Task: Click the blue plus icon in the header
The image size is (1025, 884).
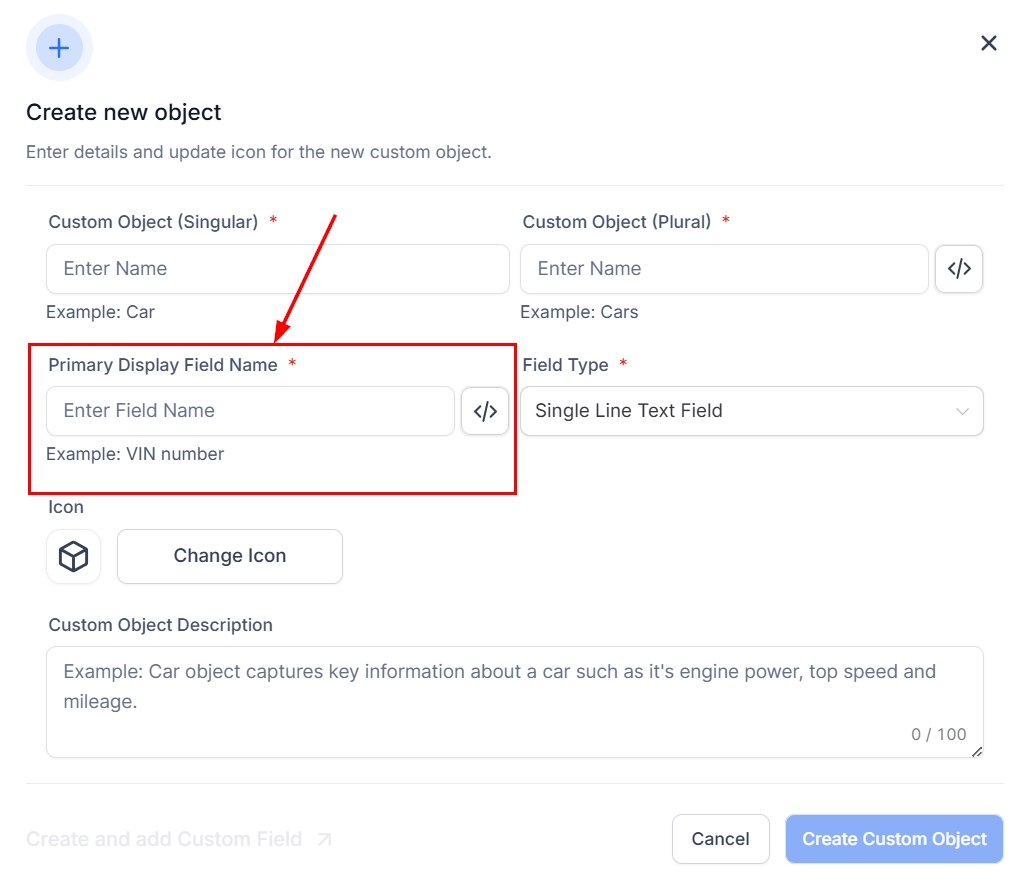Action: [59, 47]
